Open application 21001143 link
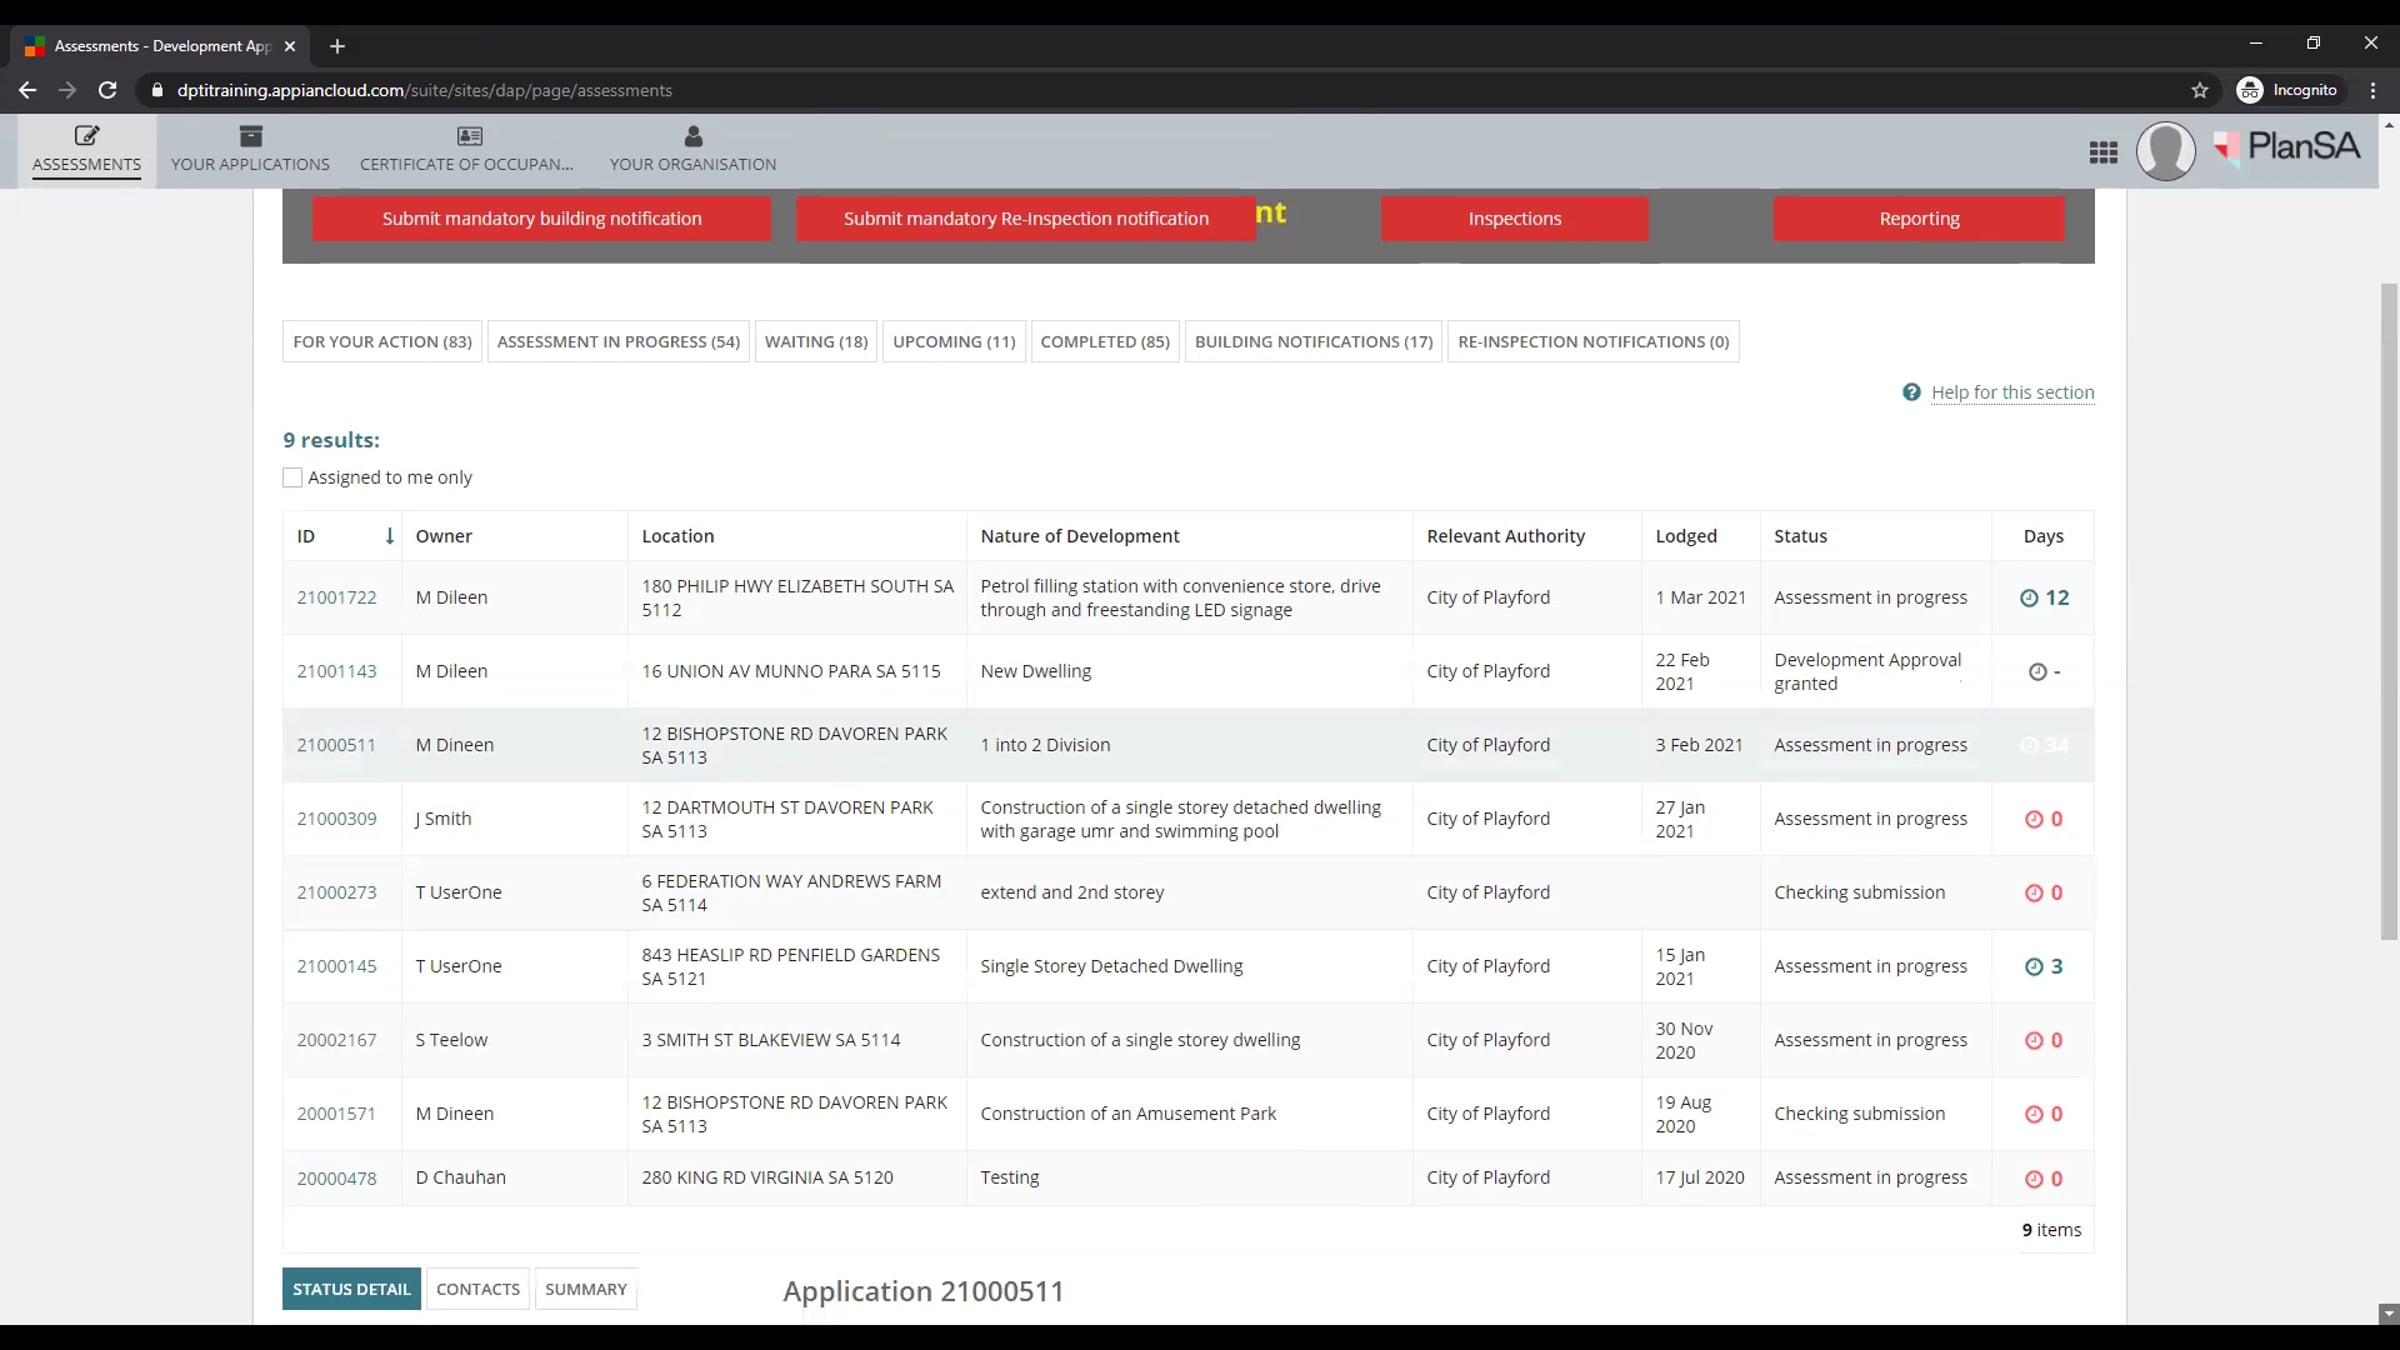2400x1350 pixels. pos(337,672)
